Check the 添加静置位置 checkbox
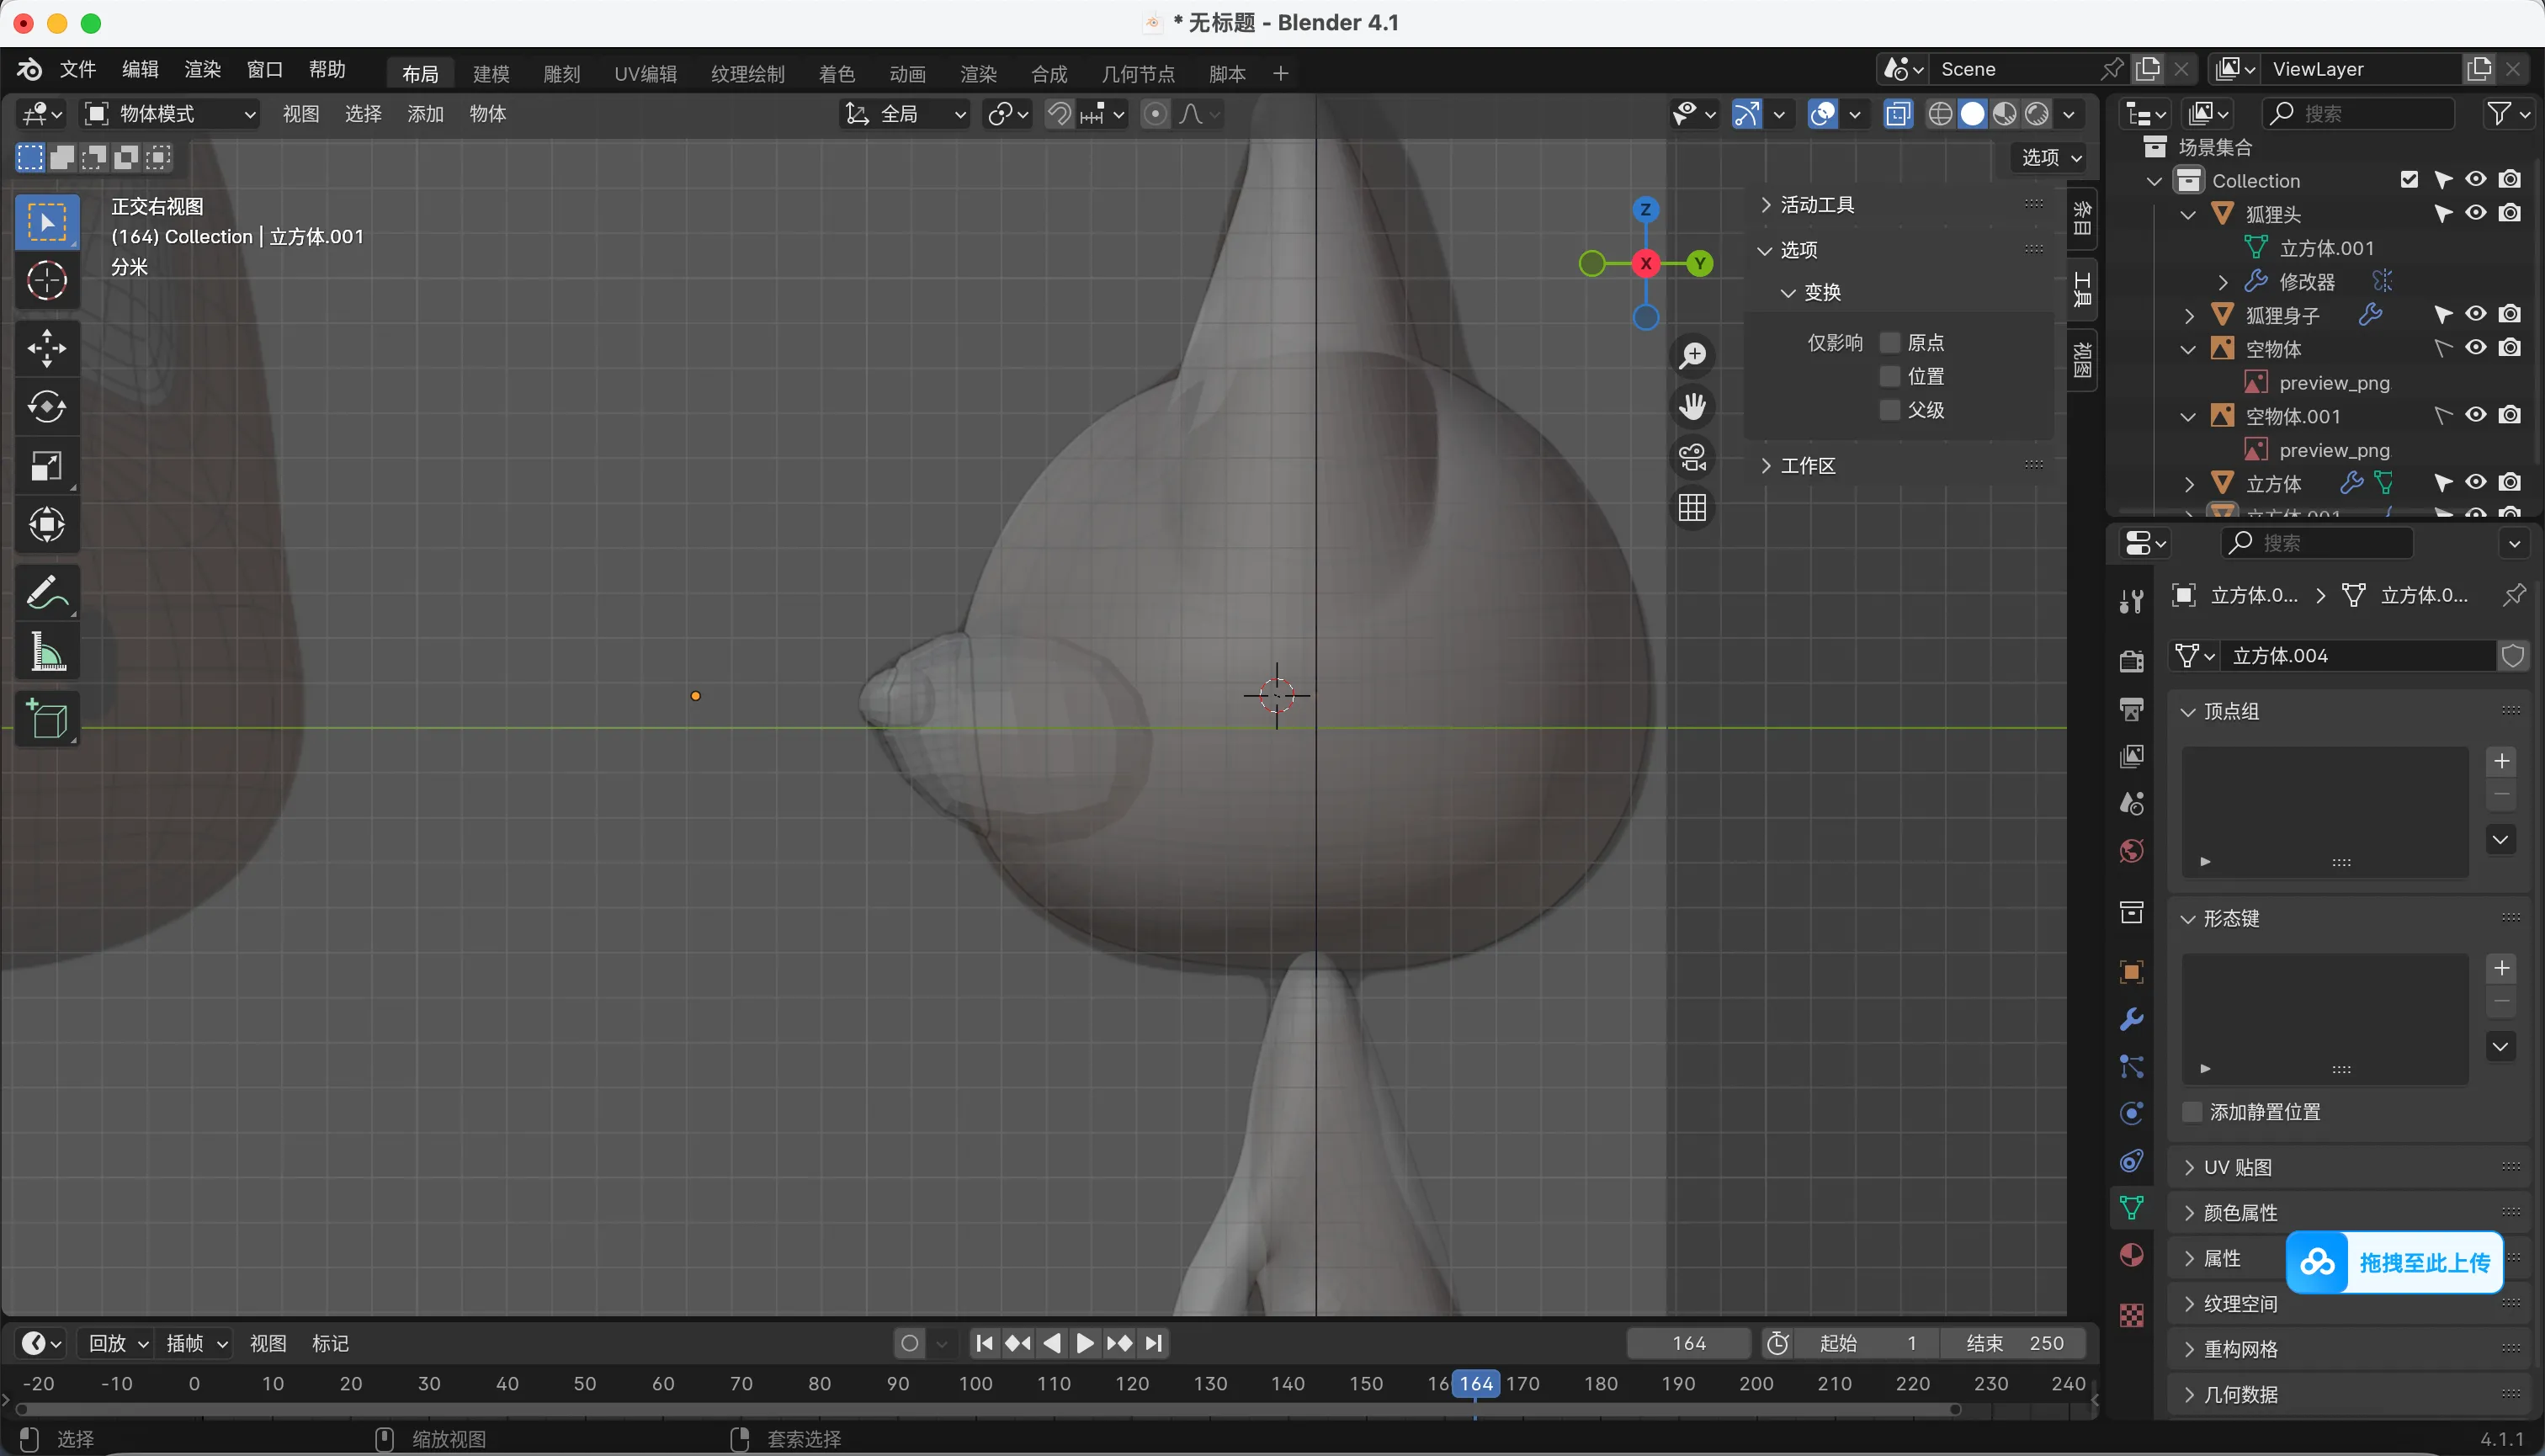Screen dimensions: 2545x1456 click(x=2192, y=1112)
